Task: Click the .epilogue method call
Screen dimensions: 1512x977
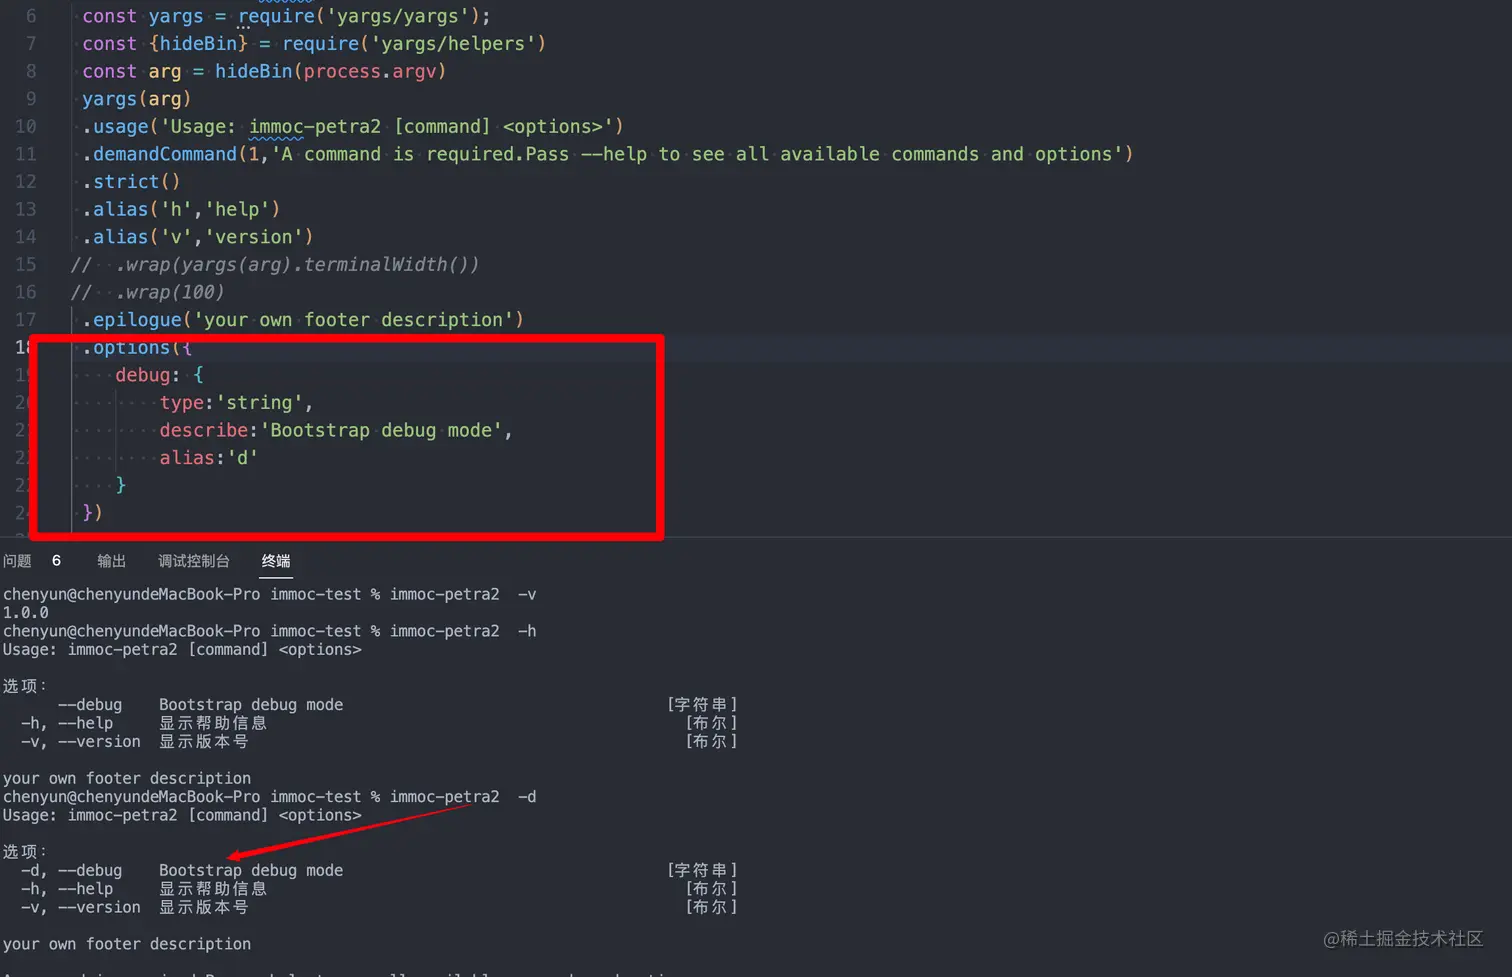Action: [132, 320]
